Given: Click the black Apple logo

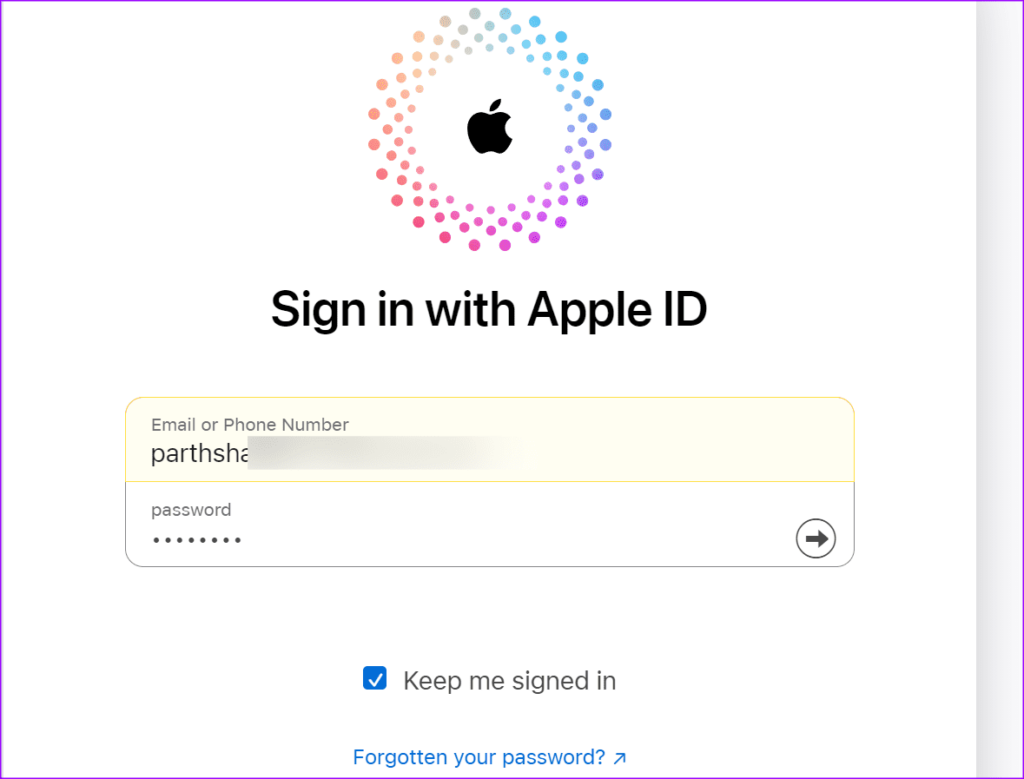Looking at the screenshot, I should coord(490,127).
